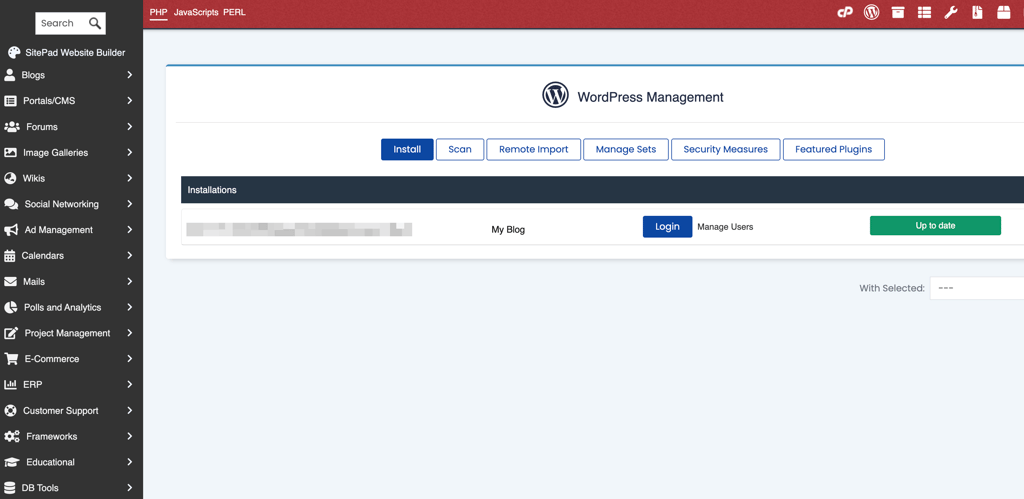Click the Calendars icon in sidebar

click(9, 255)
